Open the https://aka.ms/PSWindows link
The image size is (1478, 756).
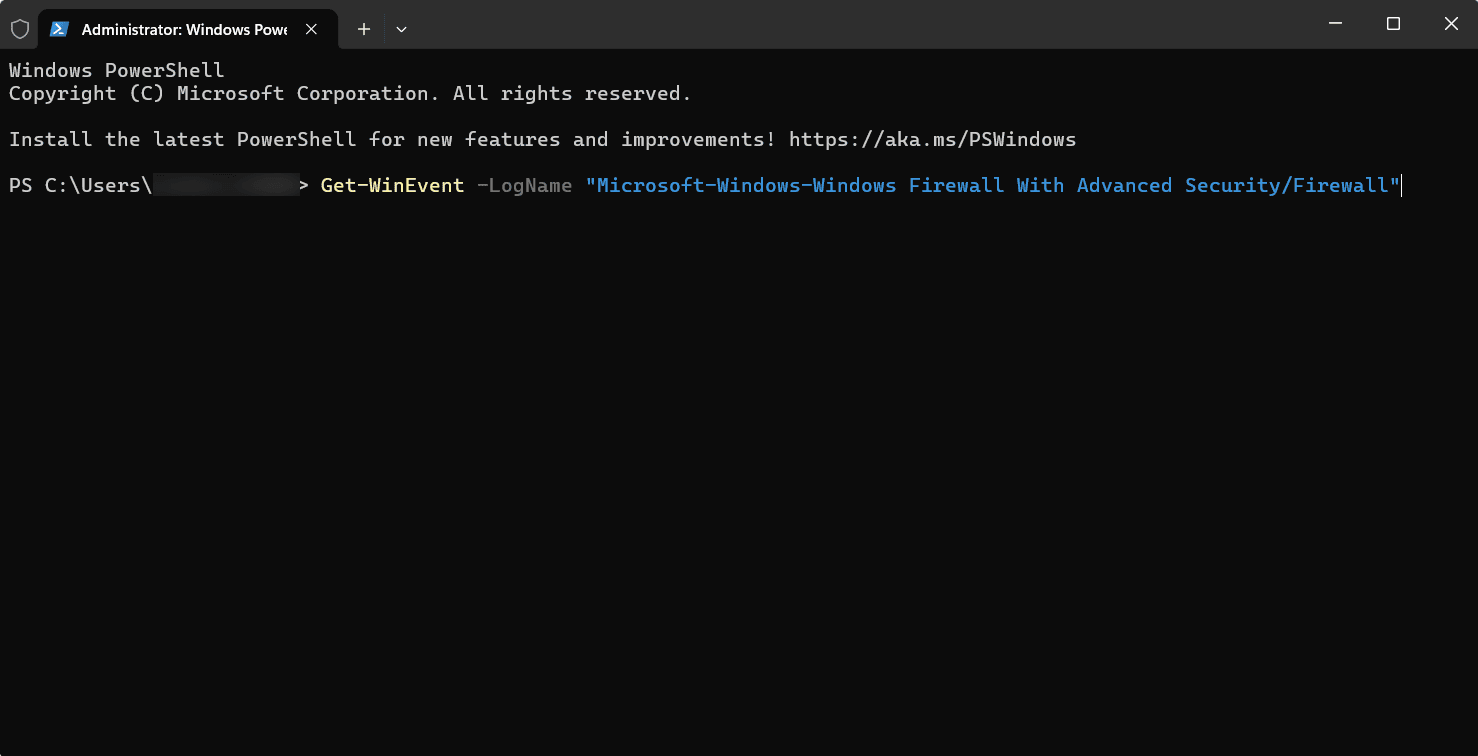point(933,139)
